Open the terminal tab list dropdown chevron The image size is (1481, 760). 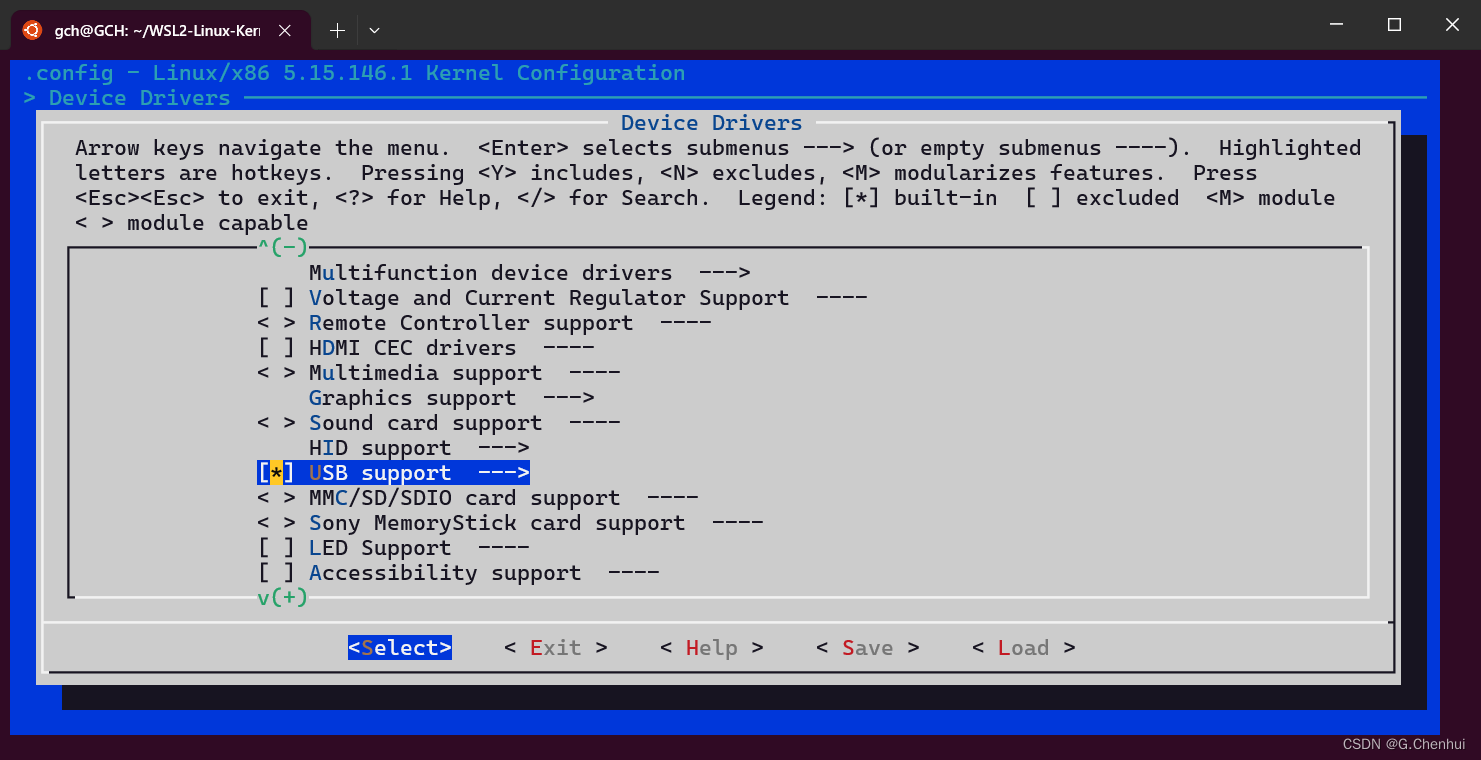pyautogui.click(x=374, y=30)
